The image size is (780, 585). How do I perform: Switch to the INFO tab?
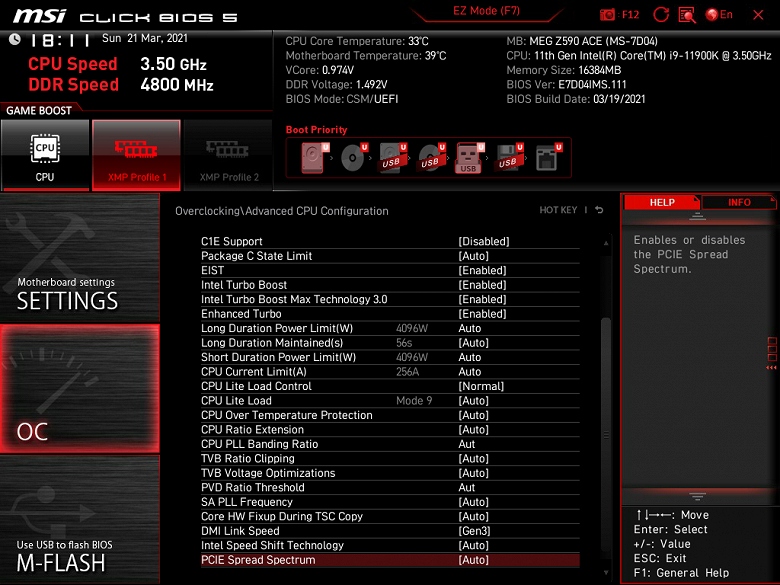coord(739,202)
